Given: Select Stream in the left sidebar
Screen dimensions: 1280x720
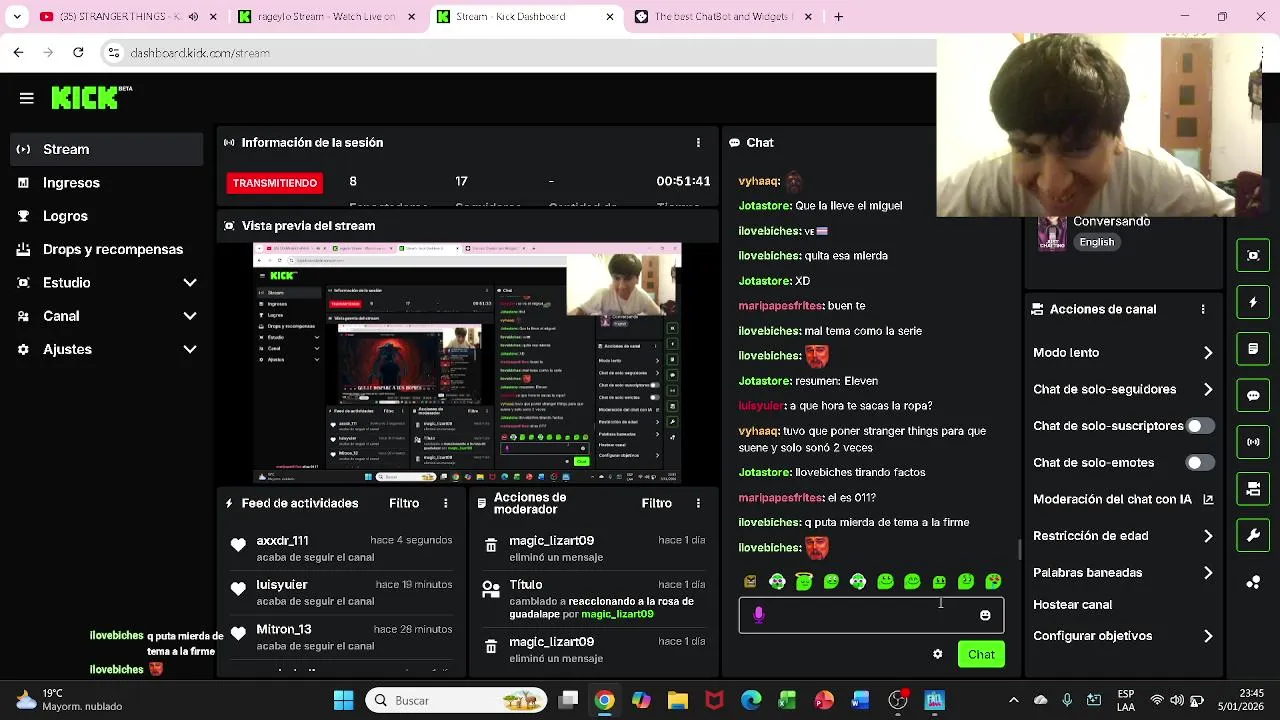Looking at the screenshot, I should [106, 149].
